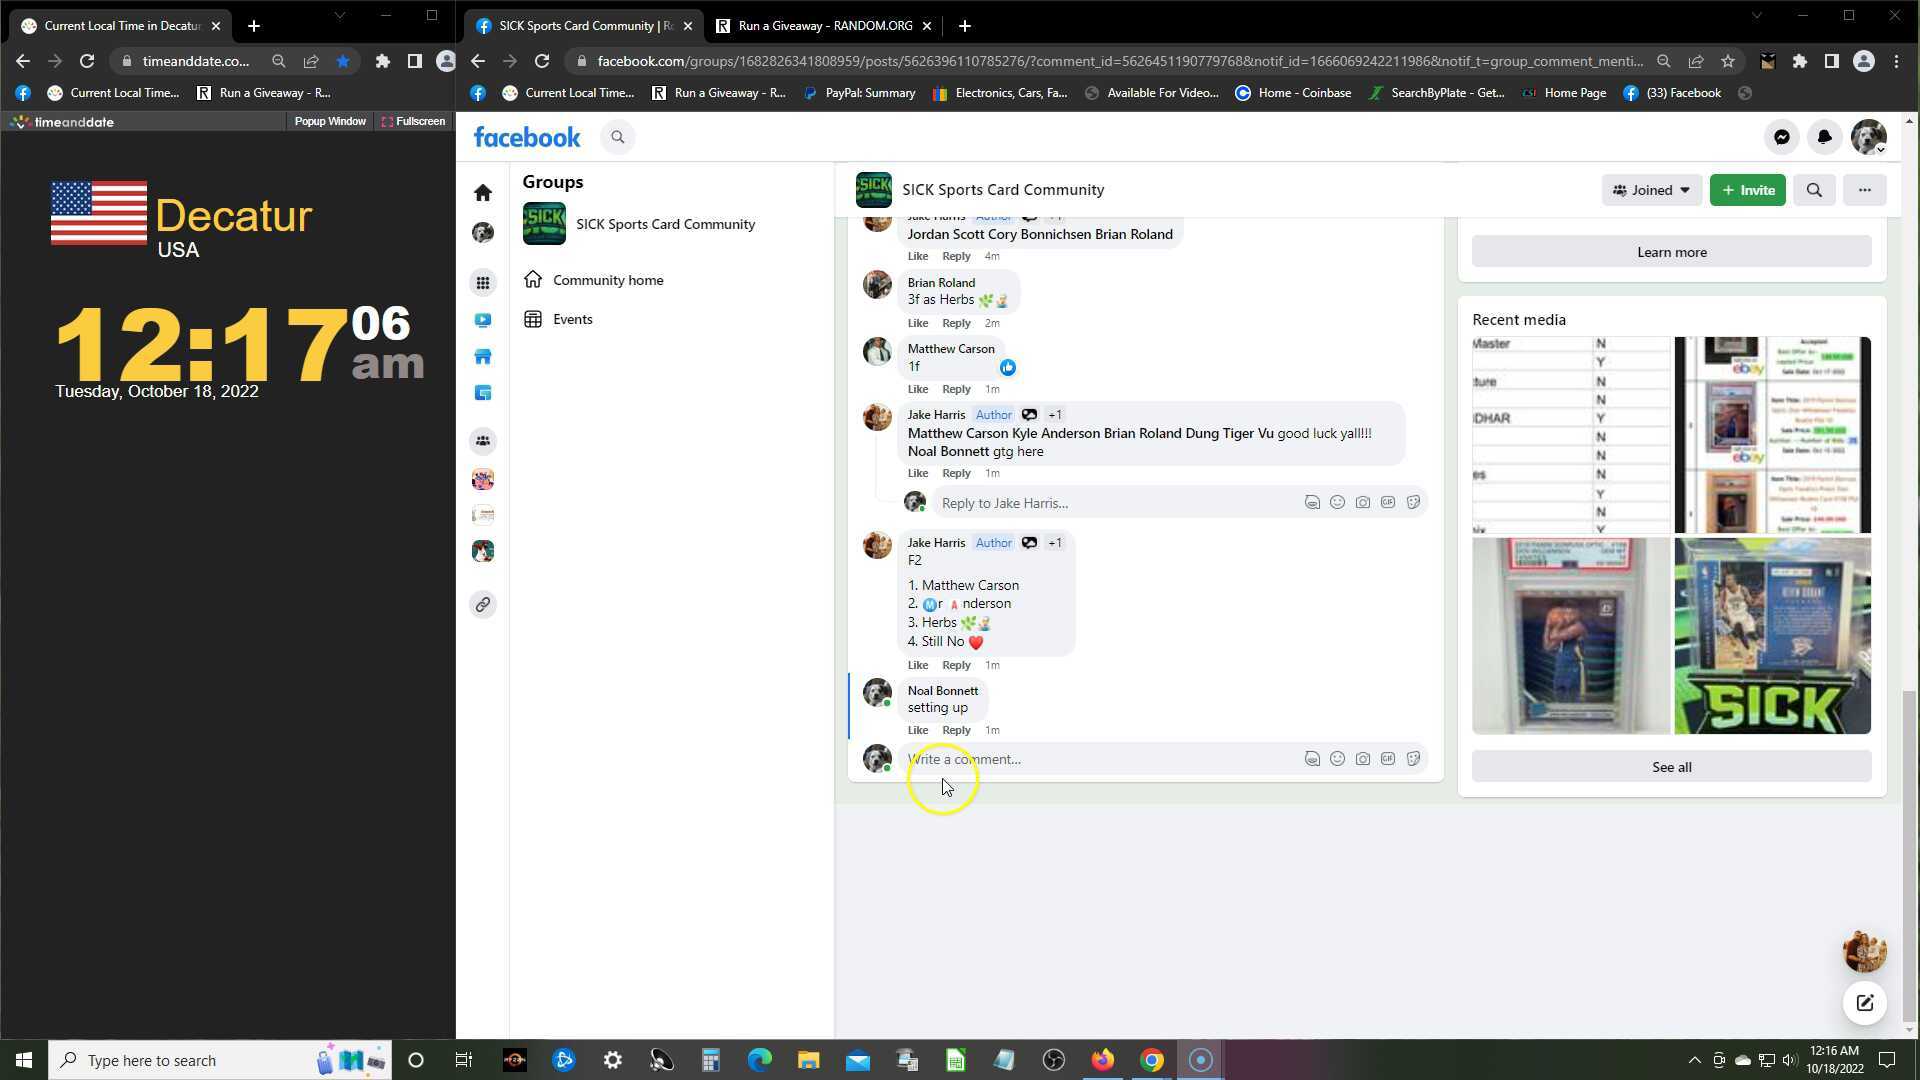Open Community home in Groups menu

pyautogui.click(x=607, y=280)
